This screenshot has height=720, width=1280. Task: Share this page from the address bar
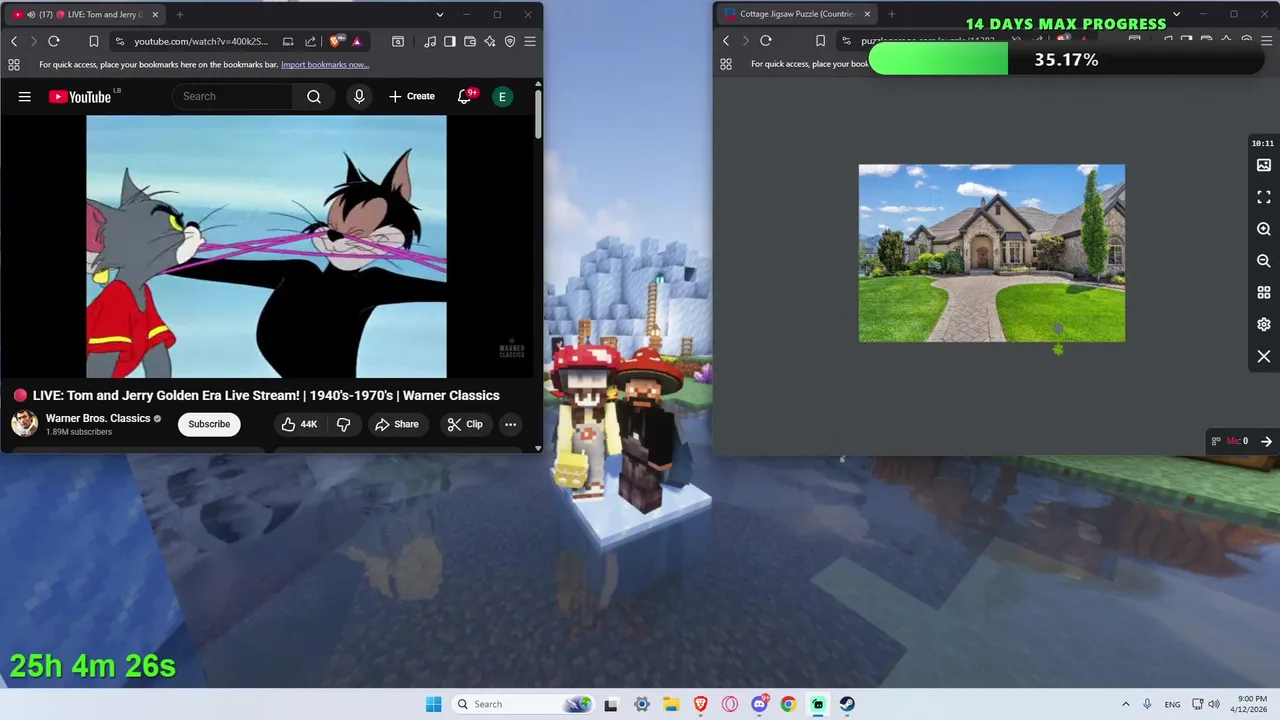click(x=310, y=41)
